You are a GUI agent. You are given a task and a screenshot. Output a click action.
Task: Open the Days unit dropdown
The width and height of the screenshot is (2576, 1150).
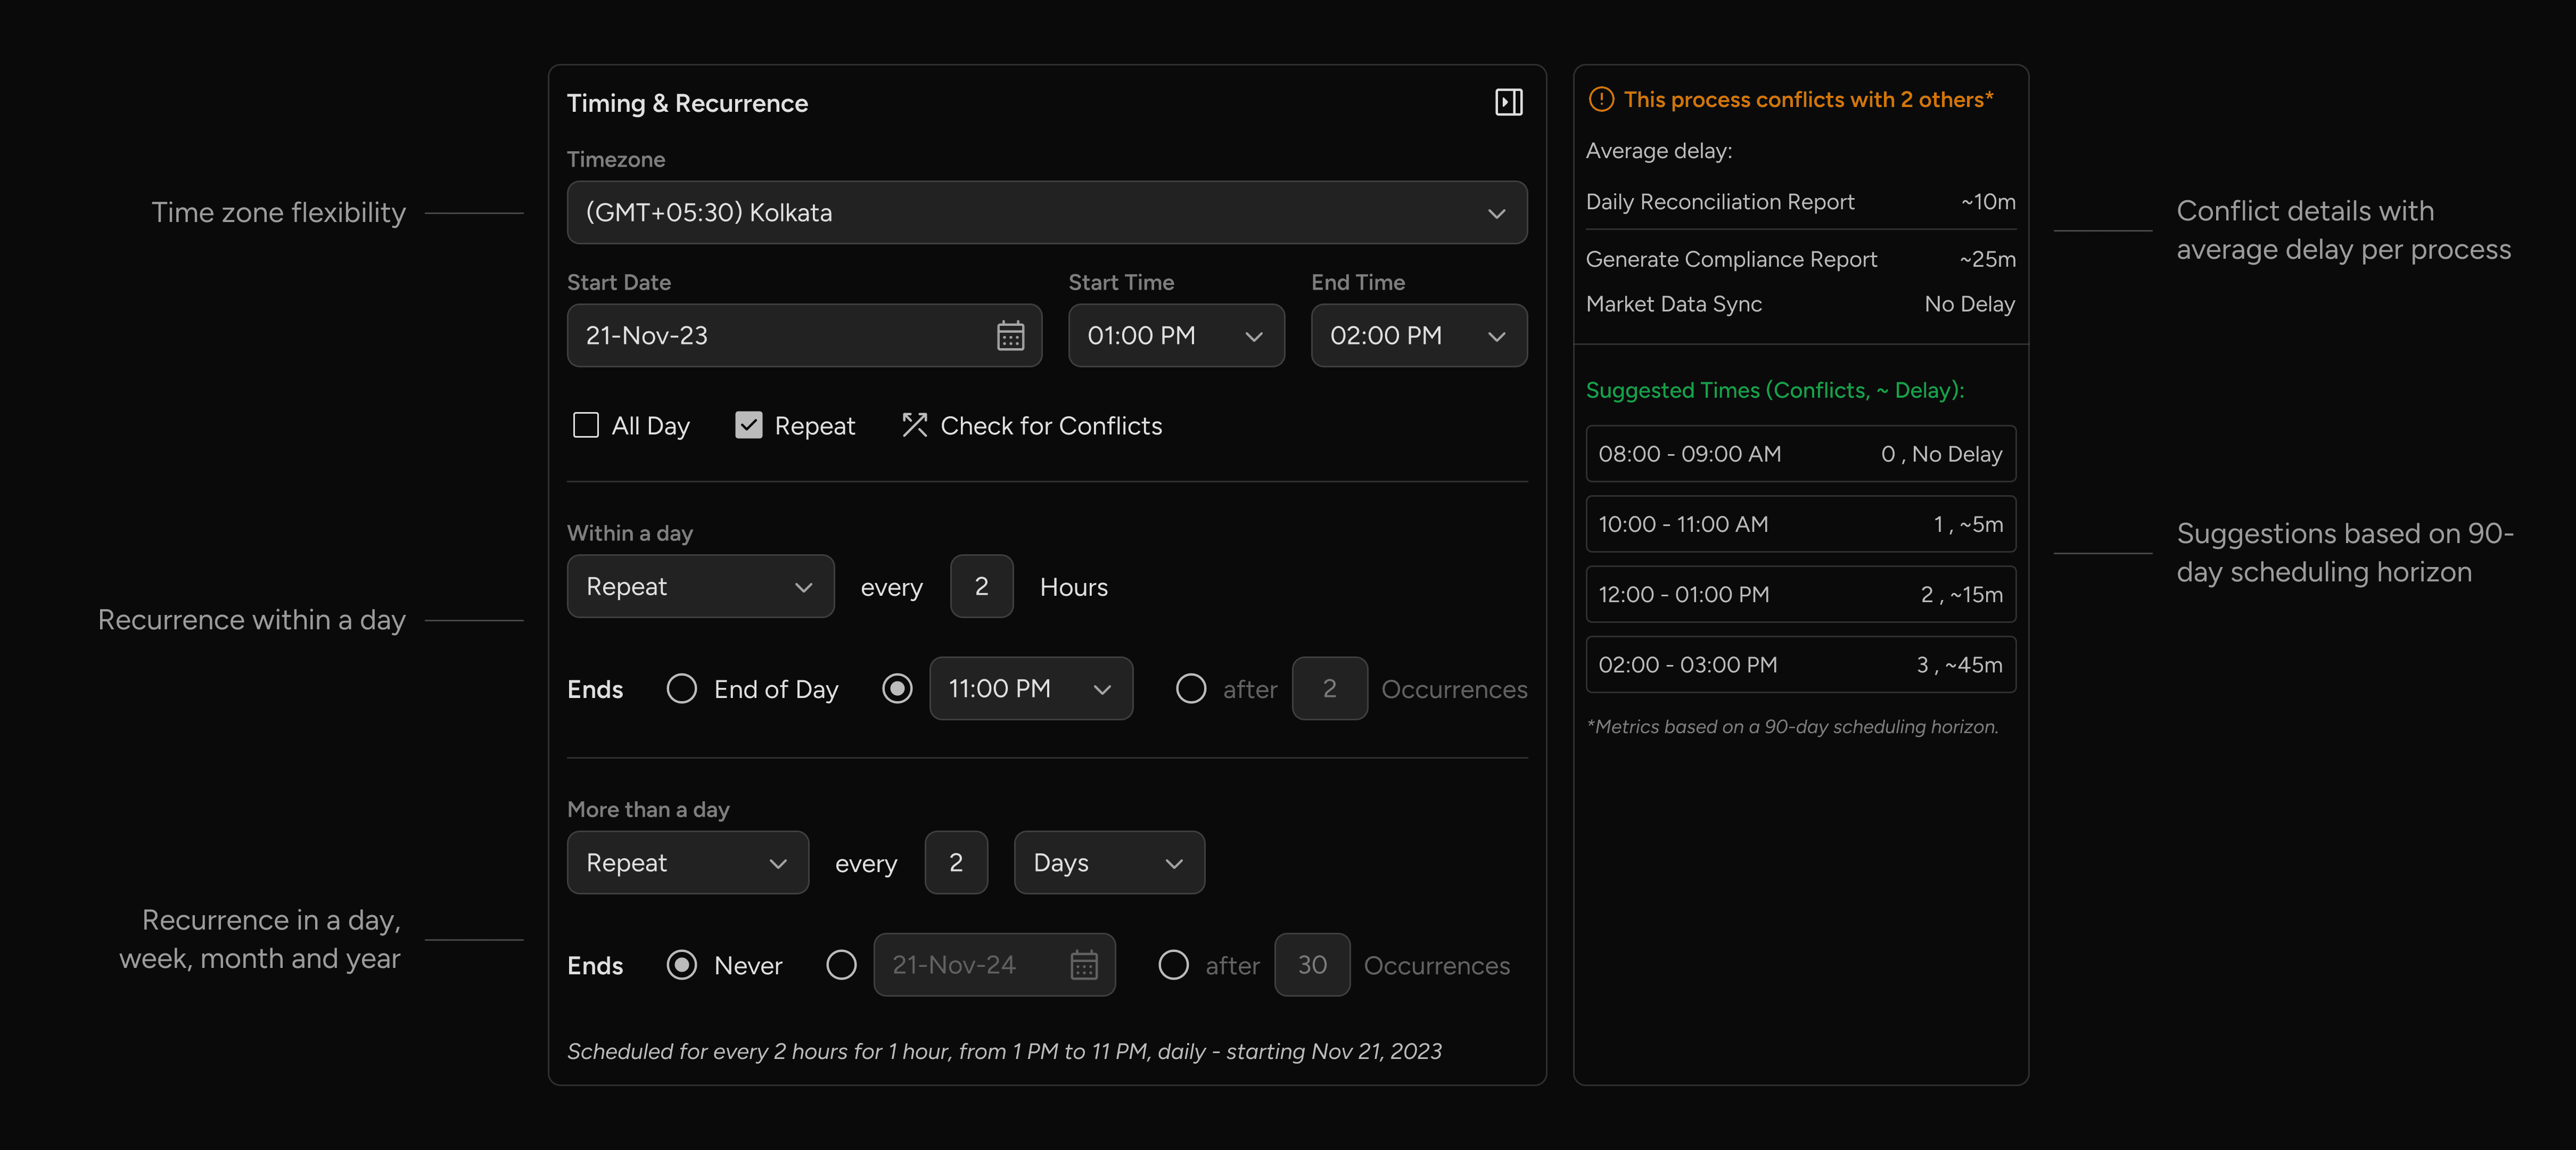1109,862
